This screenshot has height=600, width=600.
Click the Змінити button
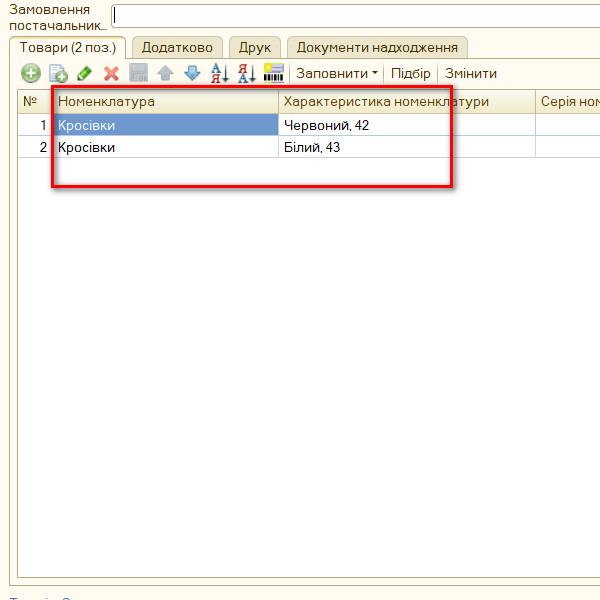click(x=471, y=73)
